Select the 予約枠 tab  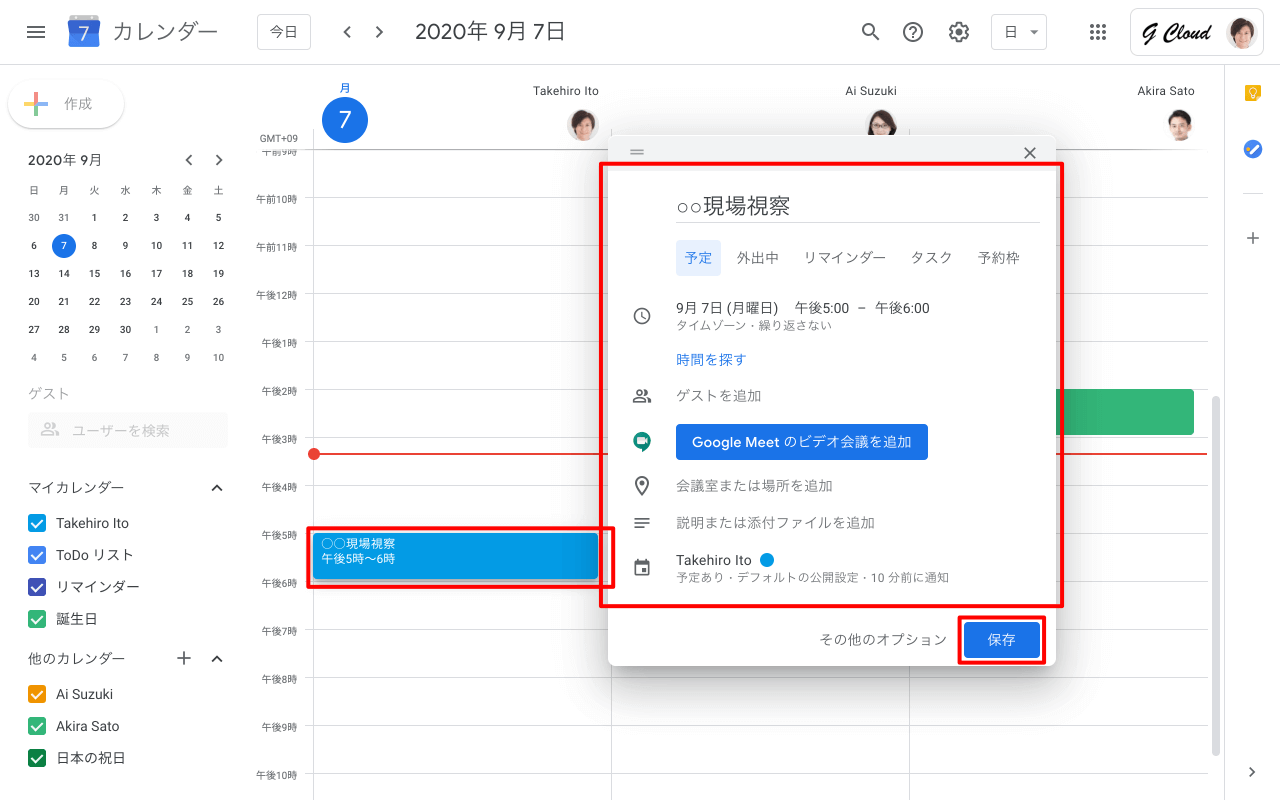(x=999, y=258)
